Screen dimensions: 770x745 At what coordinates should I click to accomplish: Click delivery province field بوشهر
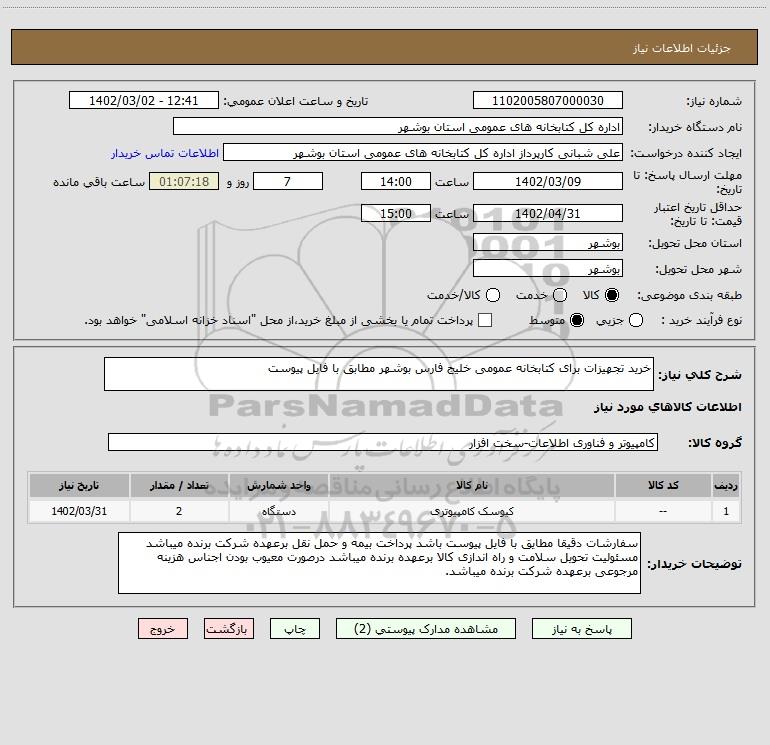(x=548, y=243)
